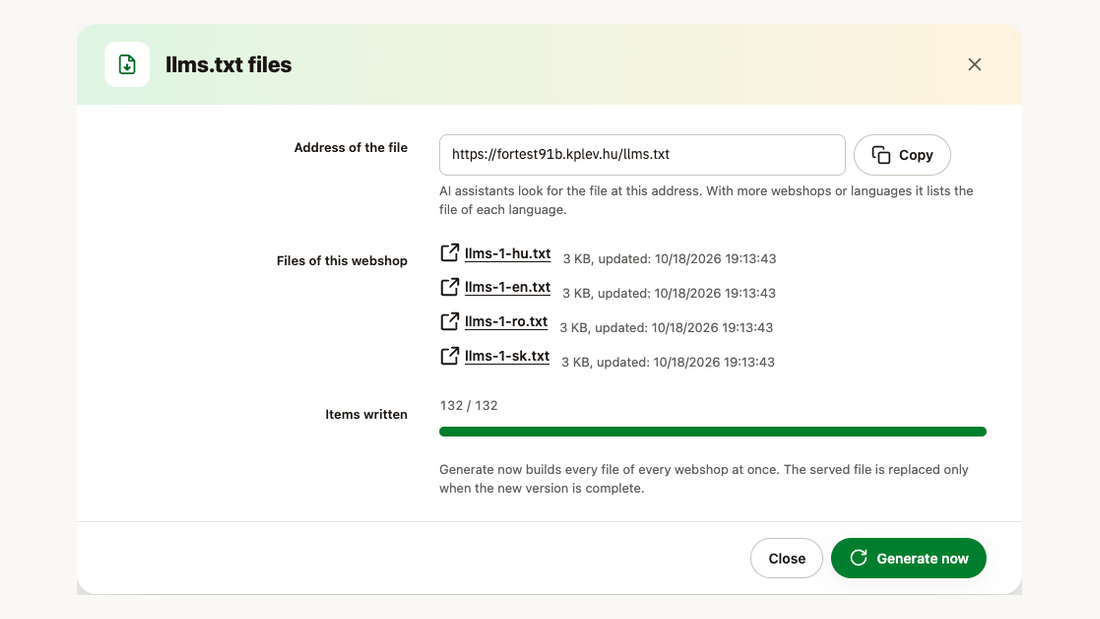Click the llms.txt file download icon in header

pyautogui.click(x=127, y=65)
